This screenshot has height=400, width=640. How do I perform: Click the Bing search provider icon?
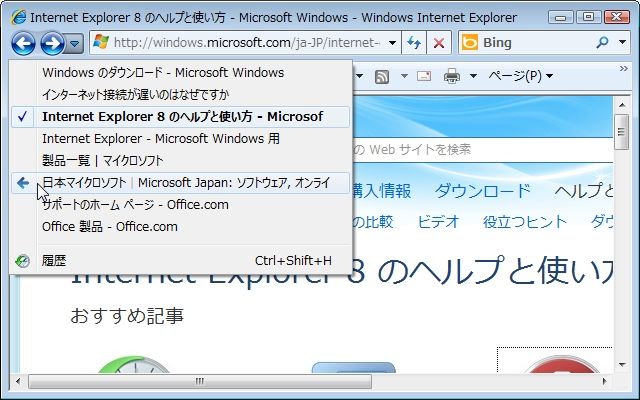click(x=470, y=42)
